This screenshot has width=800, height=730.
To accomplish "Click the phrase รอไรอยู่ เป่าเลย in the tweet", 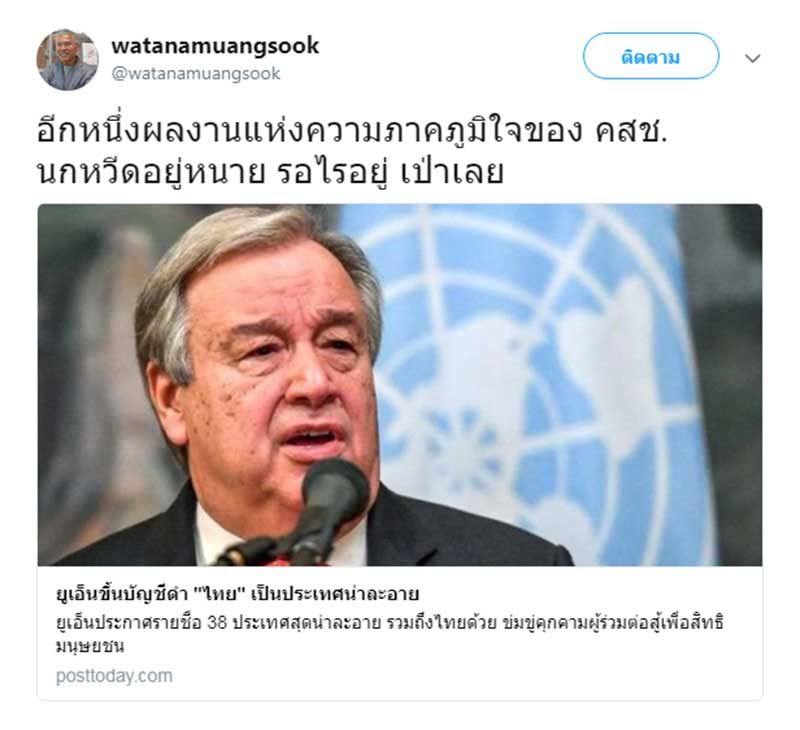I will 390,172.
